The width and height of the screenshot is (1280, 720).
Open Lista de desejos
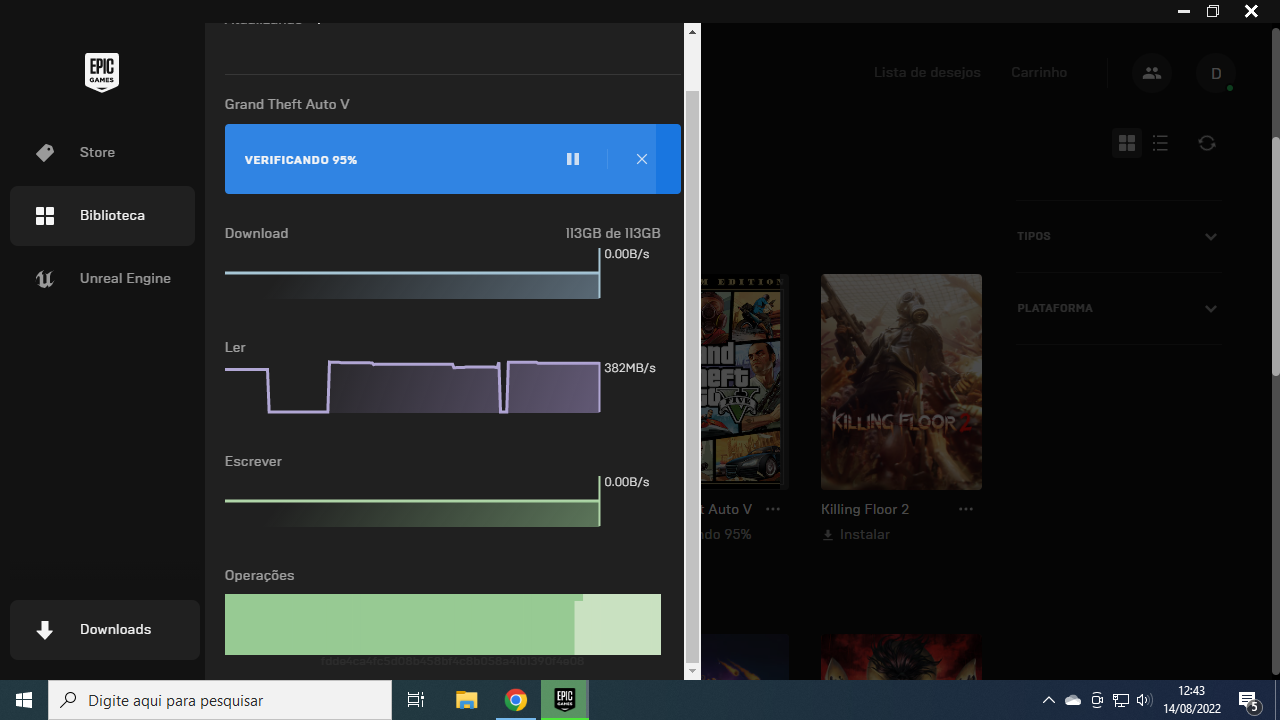[927, 72]
